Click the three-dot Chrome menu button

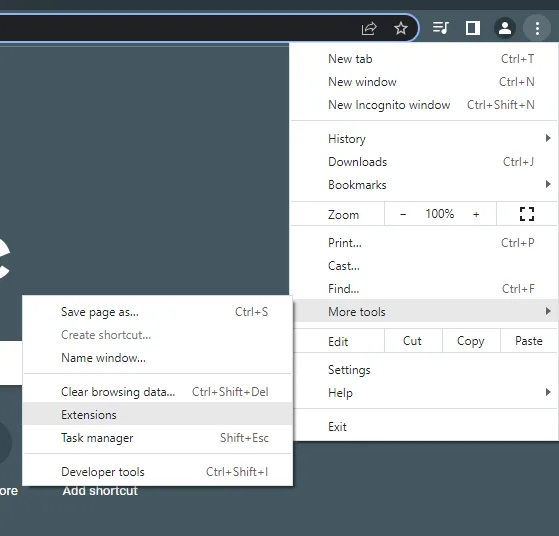tap(537, 28)
